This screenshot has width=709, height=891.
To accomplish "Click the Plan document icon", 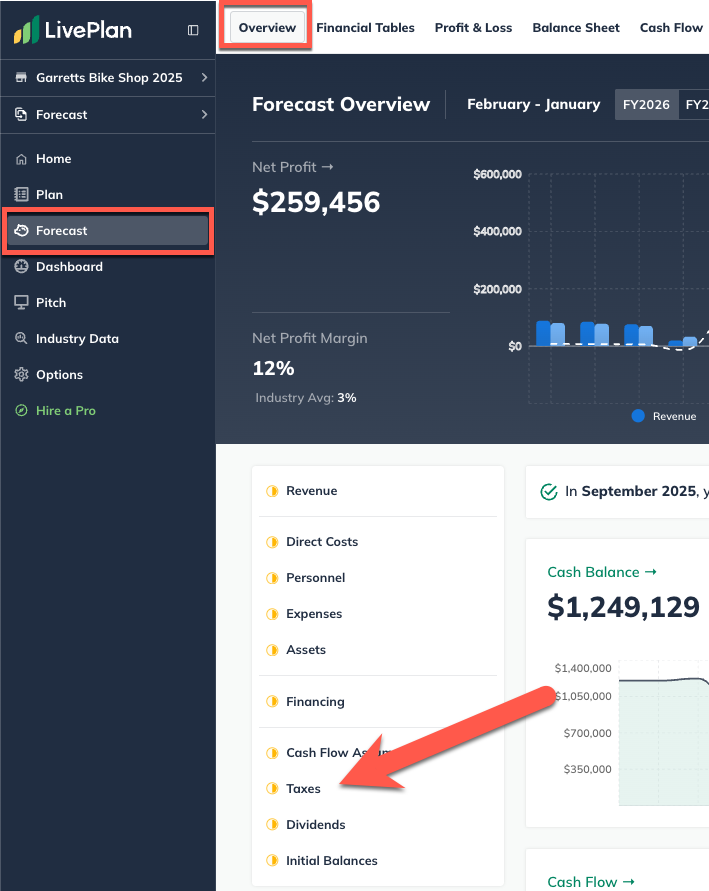I will [21, 195].
